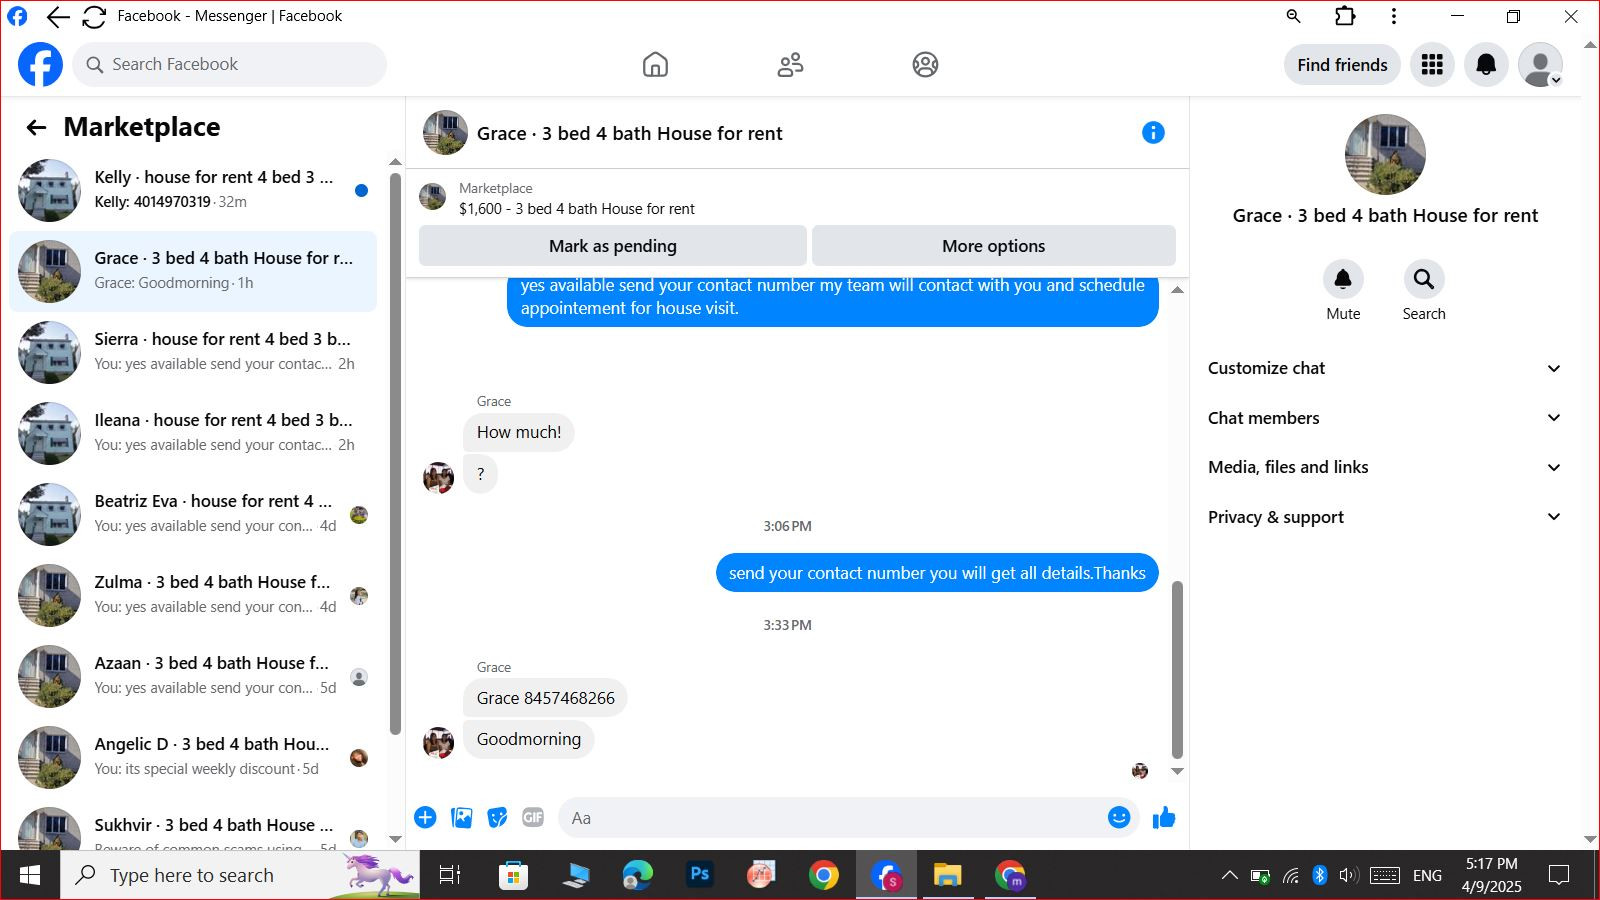Open Ileana's house for rent conversation
Image resolution: width=1600 pixels, height=900 pixels.
point(193,433)
